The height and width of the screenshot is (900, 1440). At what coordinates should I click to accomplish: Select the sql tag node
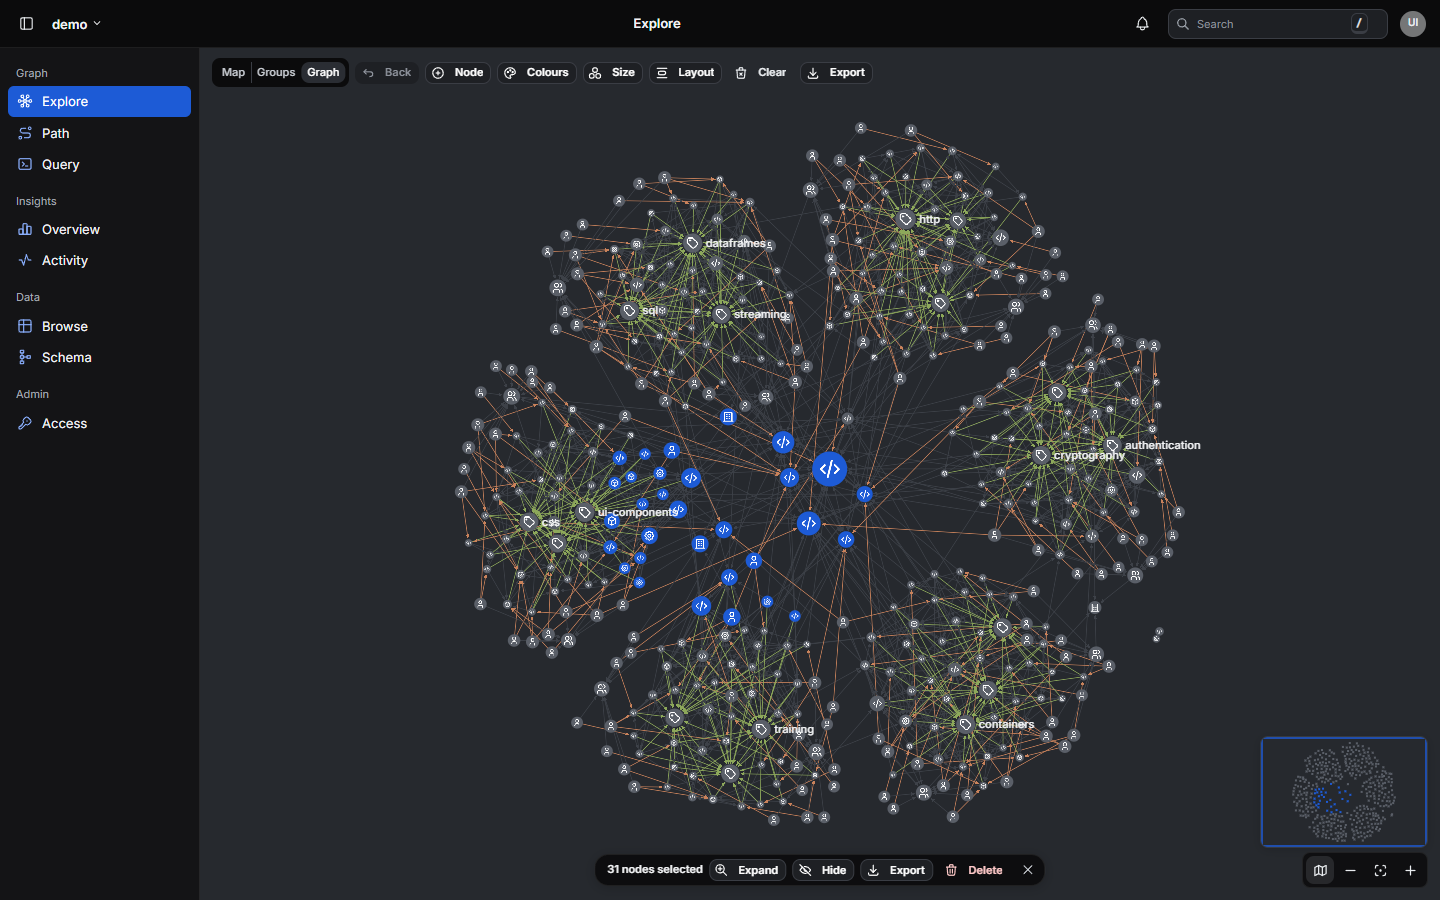(x=629, y=310)
